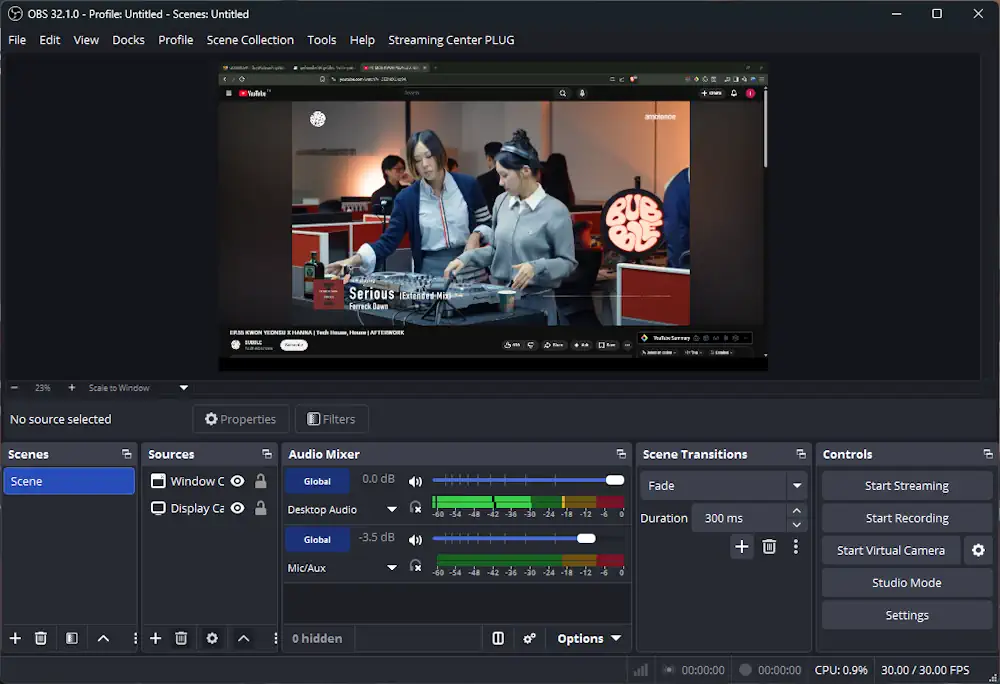Viewport: 1000px width, 684px height.
Task: Select the Scene item in Scenes
Action: click(x=69, y=481)
